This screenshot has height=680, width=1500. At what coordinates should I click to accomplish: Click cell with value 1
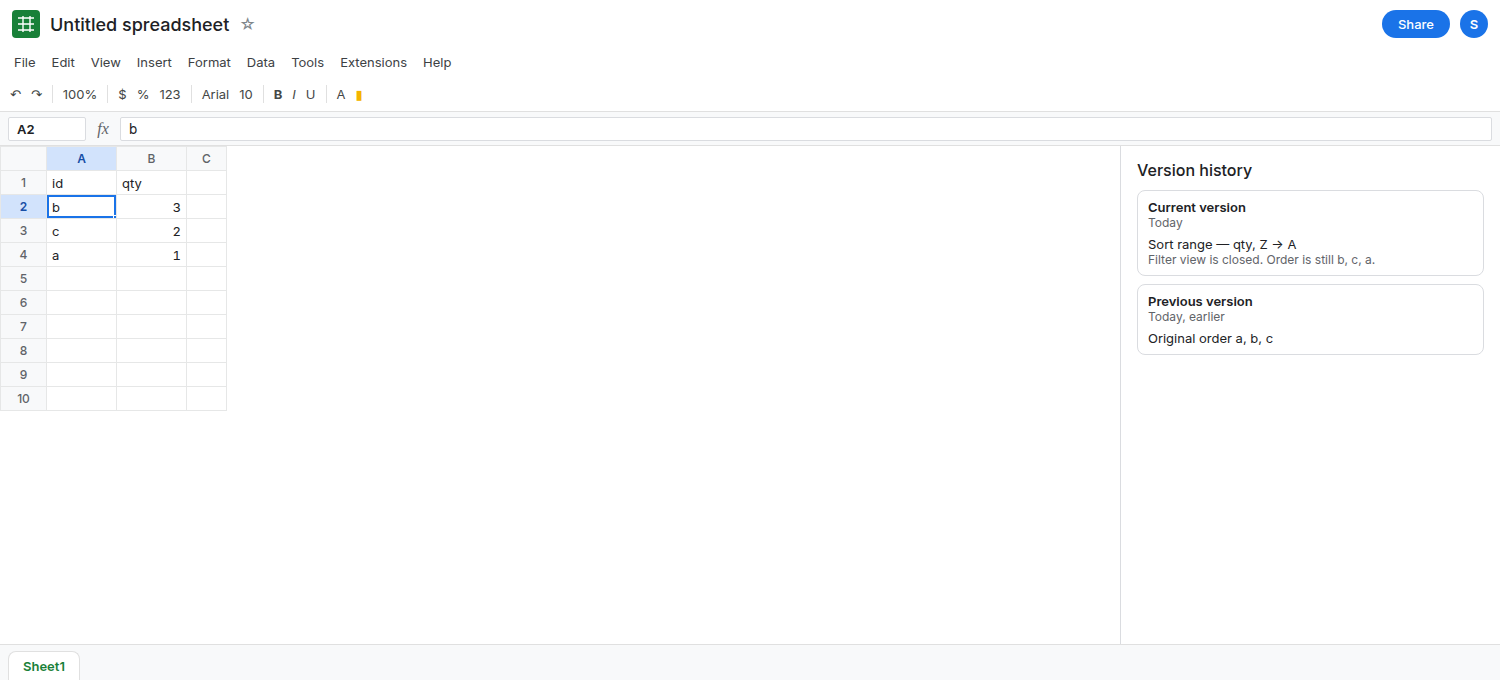click(x=151, y=255)
